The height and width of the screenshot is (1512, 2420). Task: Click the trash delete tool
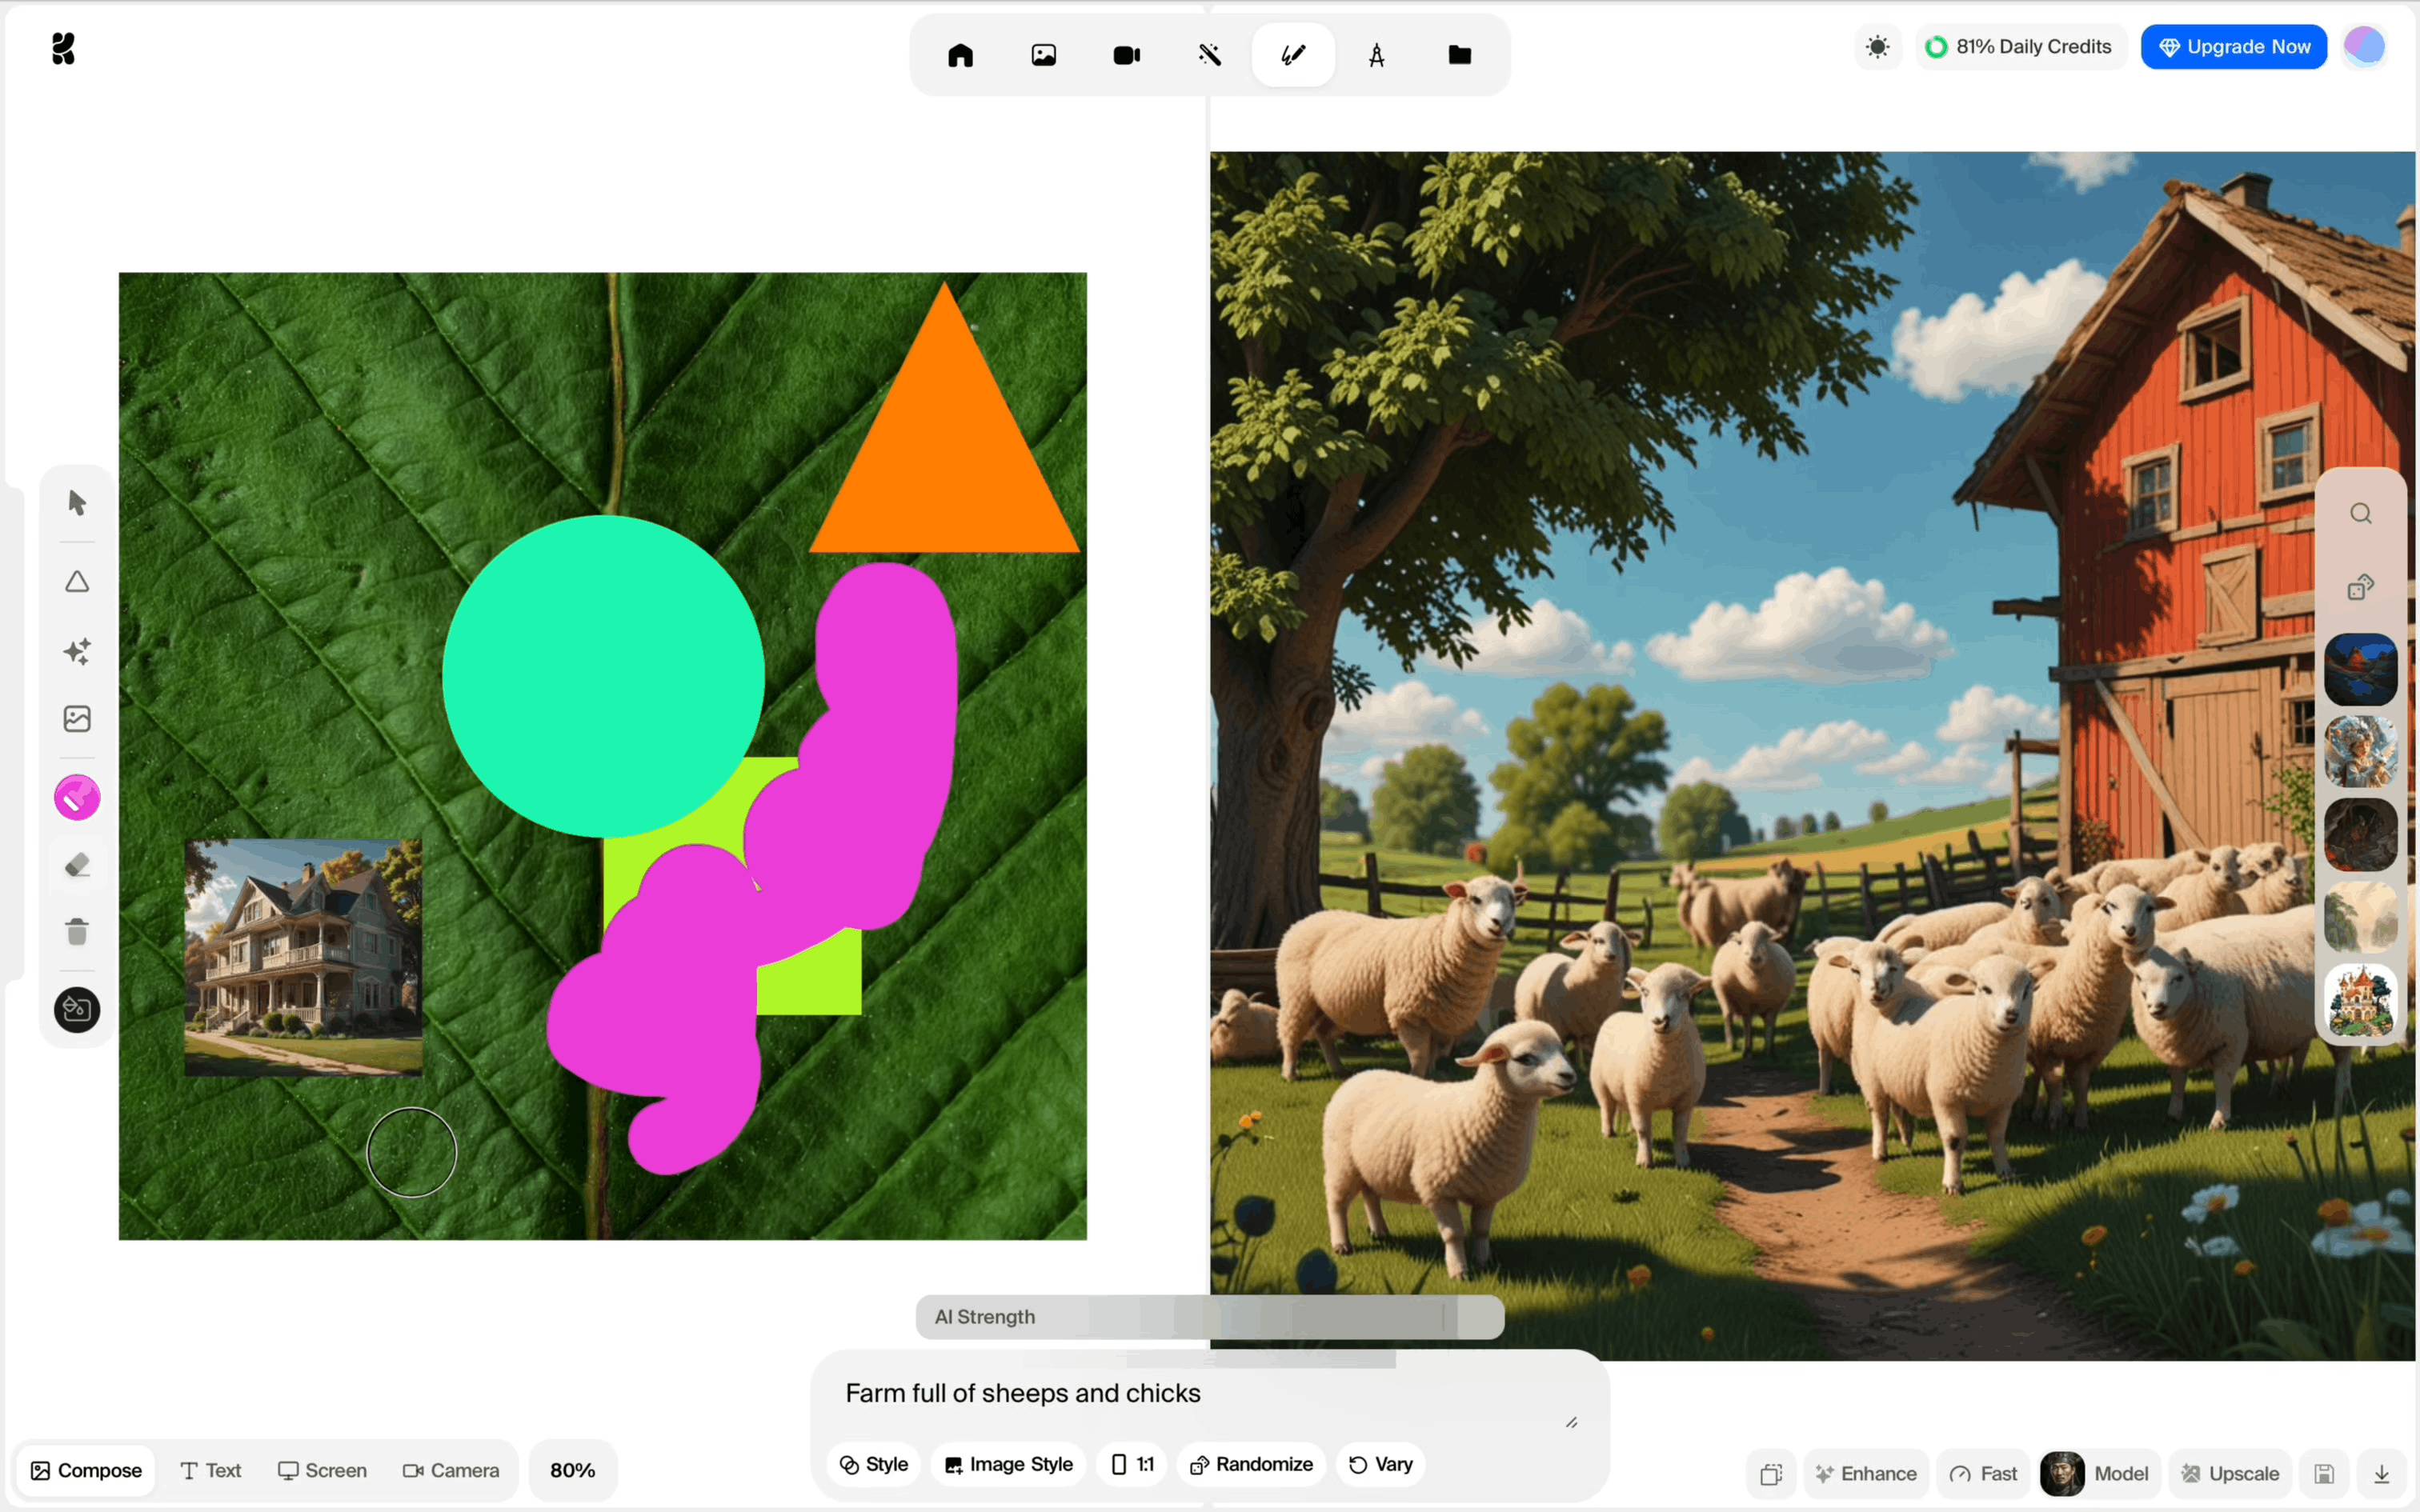(x=77, y=932)
